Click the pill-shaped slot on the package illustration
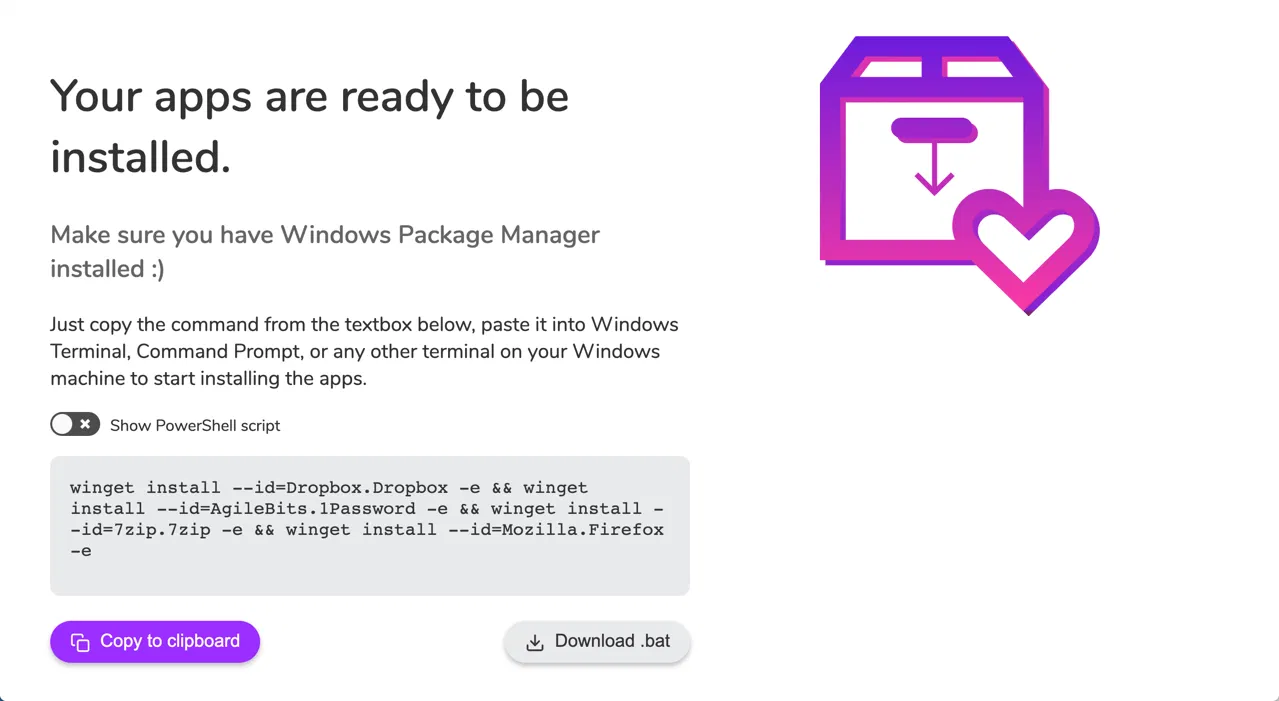The image size is (1279, 701). (x=933, y=129)
